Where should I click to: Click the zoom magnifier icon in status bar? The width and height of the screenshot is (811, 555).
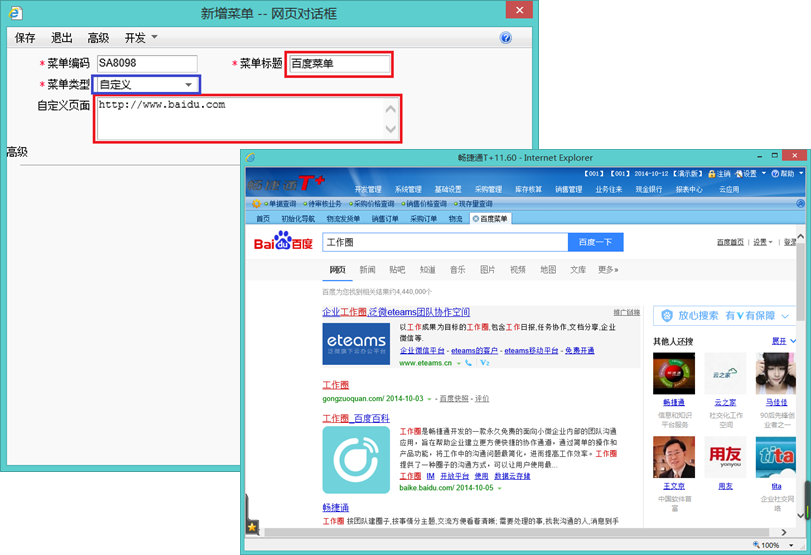(x=756, y=545)
